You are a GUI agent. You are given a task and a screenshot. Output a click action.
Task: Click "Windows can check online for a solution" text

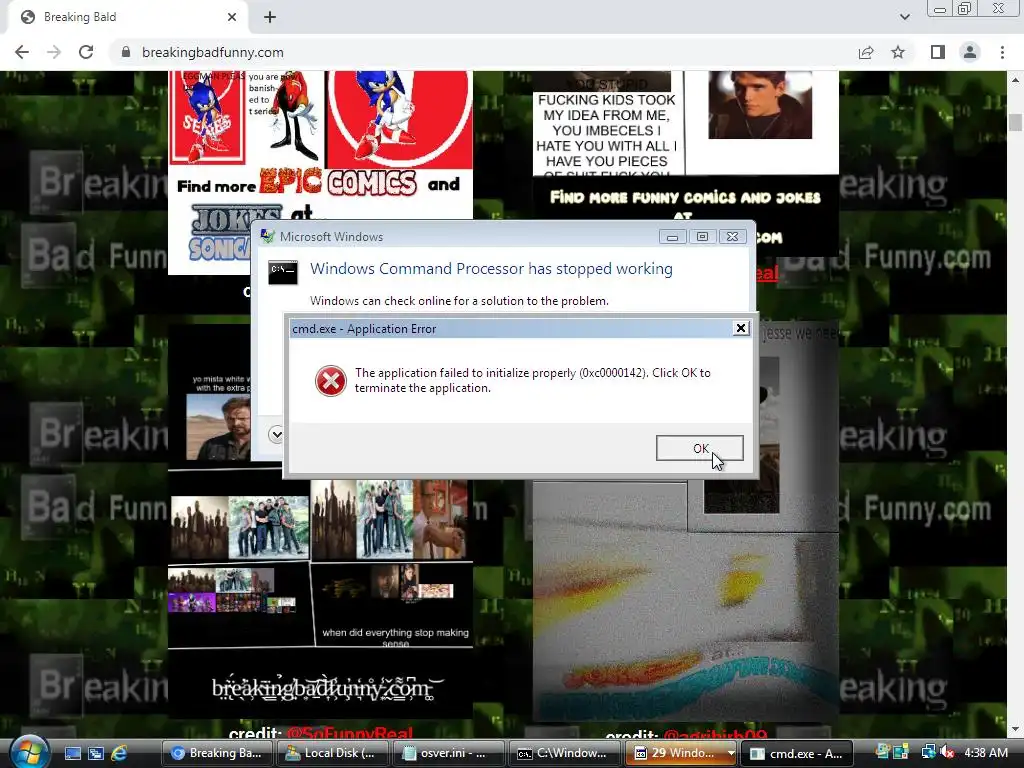[459, 301]
